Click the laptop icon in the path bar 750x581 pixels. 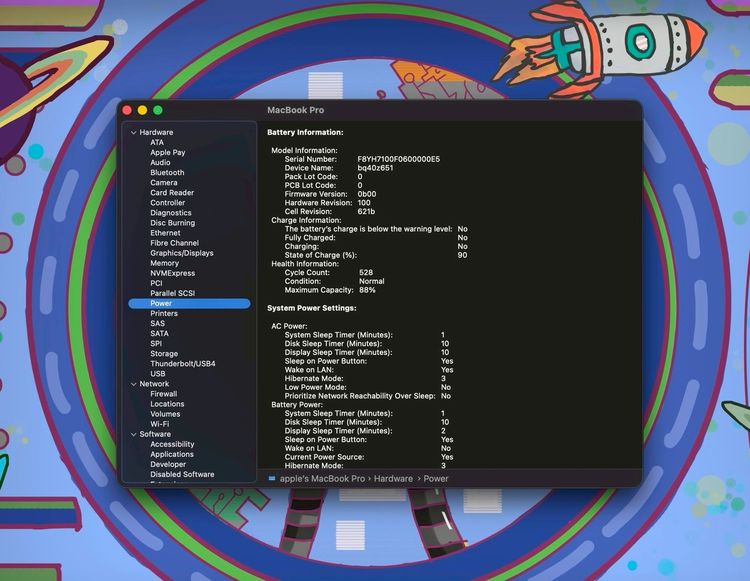coord(272,479)
